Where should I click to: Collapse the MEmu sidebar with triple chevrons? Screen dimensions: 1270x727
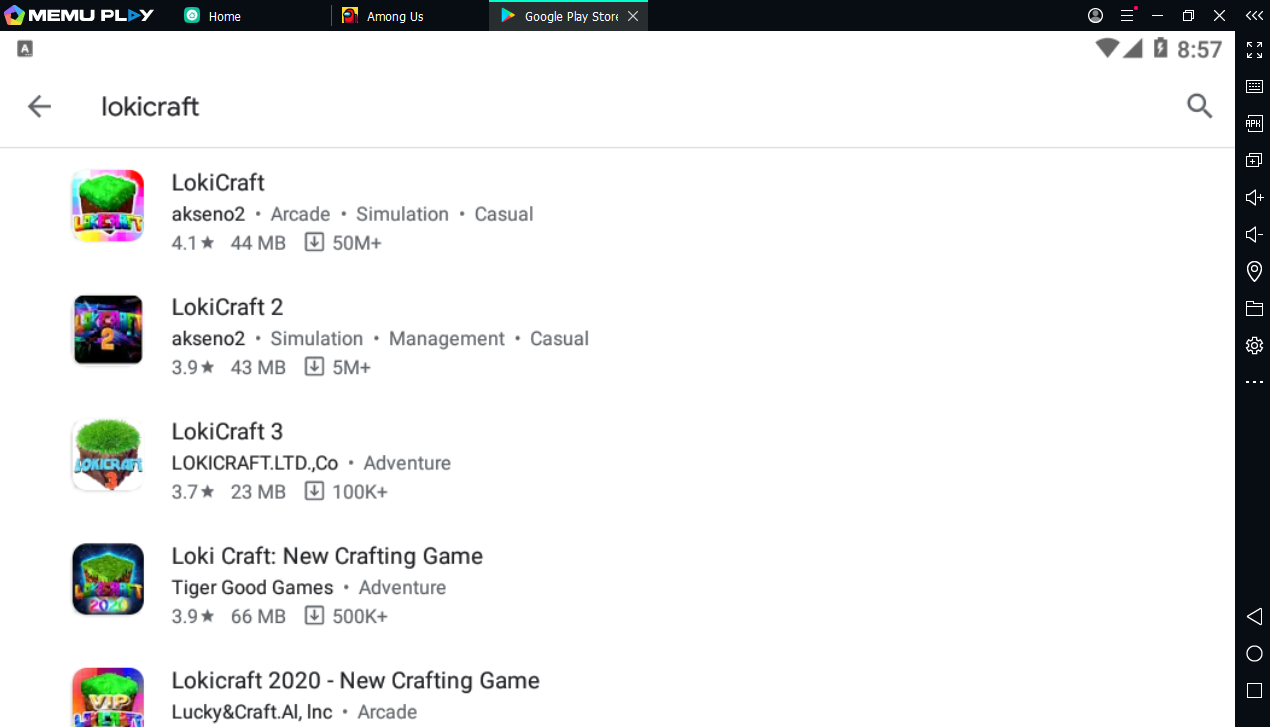click(x=1253, y=15)
